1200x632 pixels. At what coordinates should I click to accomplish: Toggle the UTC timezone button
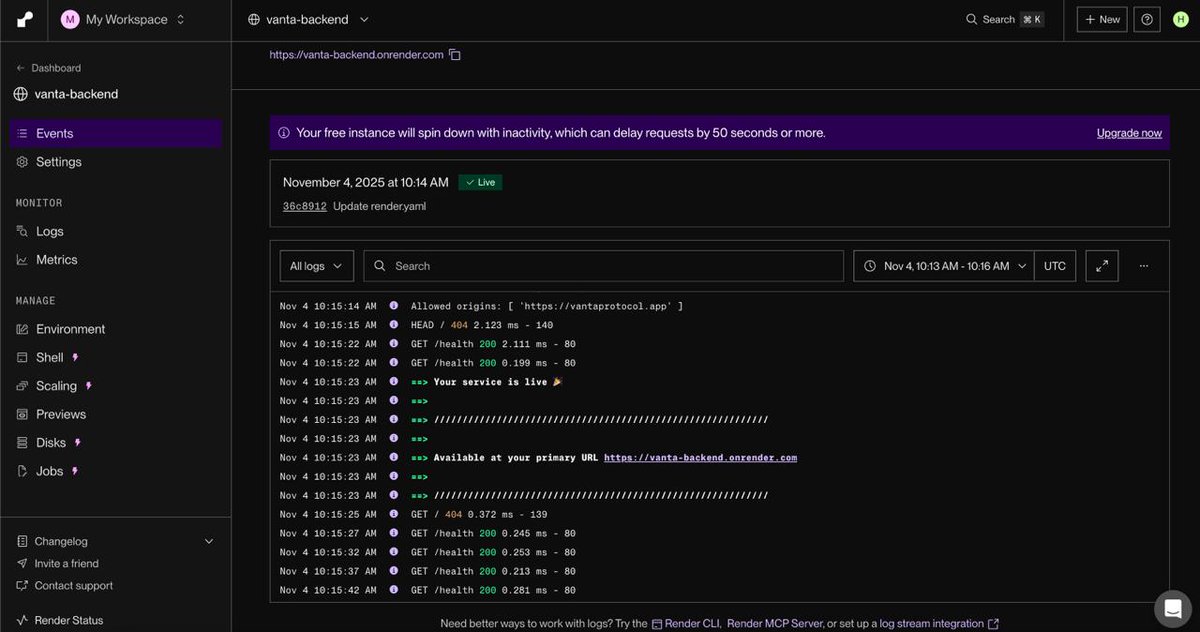pos(1055,266)
